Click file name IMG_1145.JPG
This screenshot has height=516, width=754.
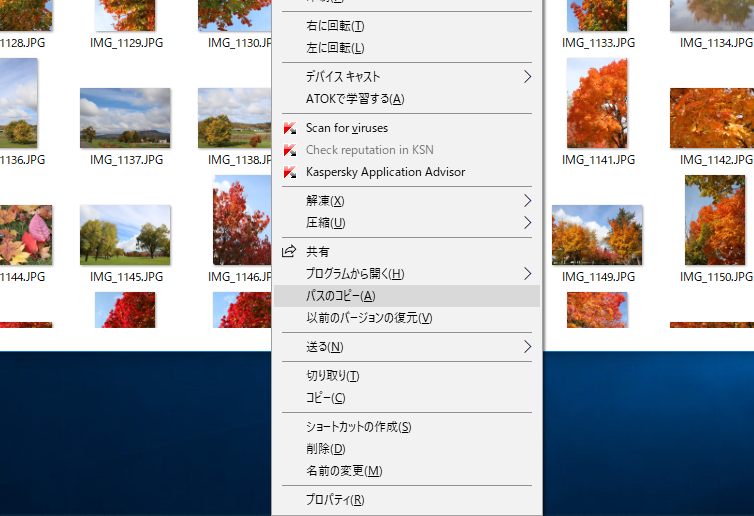tap(126, 277)
